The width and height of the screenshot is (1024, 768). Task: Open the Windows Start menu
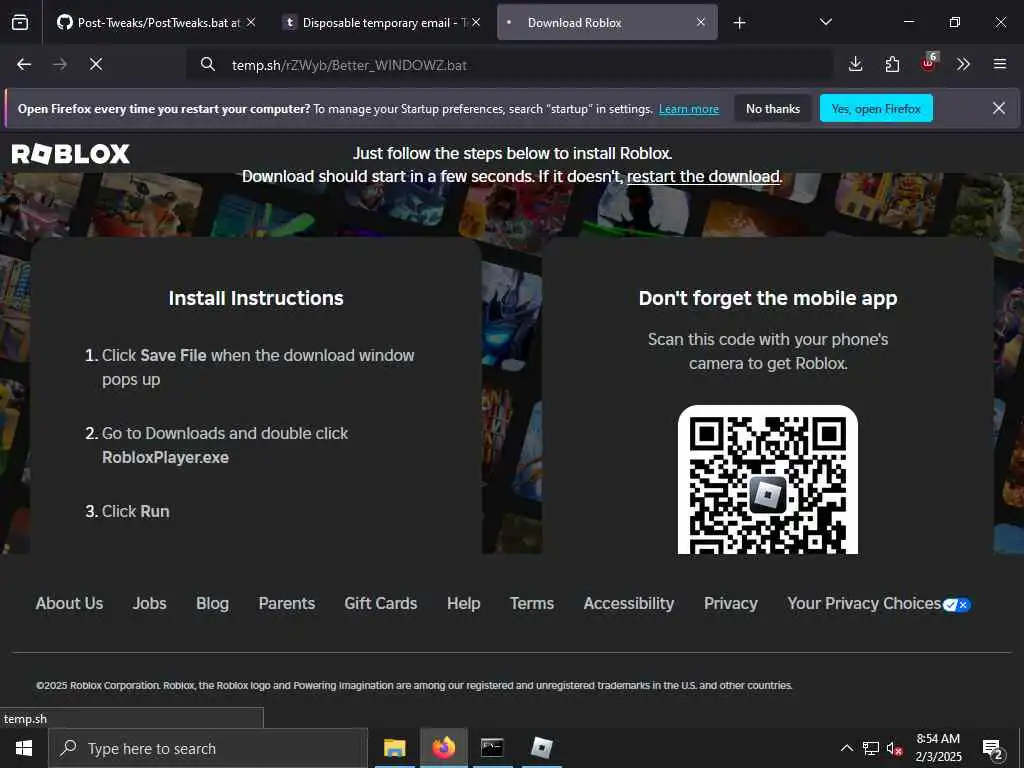coord(24,748)
